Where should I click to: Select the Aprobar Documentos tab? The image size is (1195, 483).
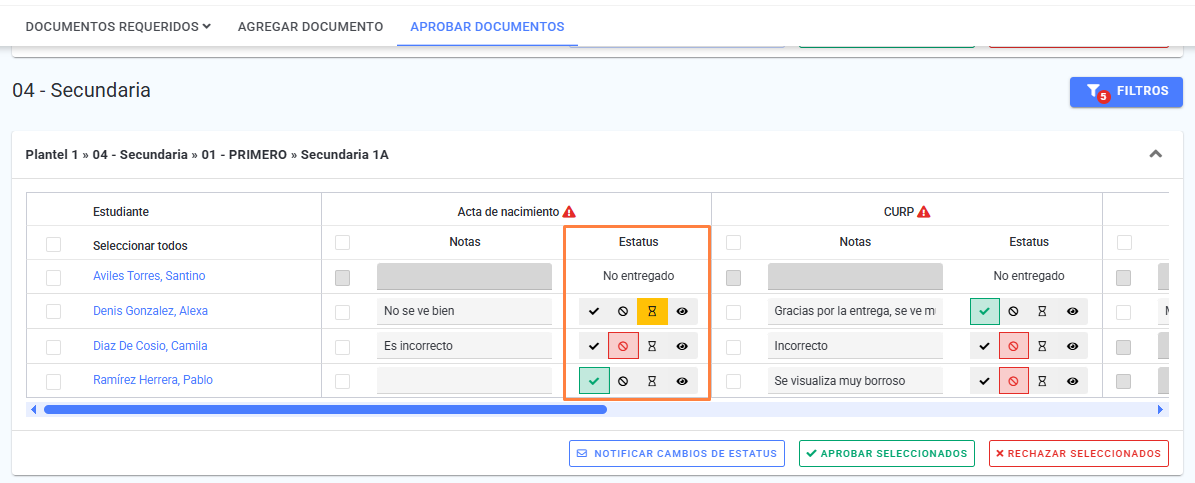tap(487, 27)
